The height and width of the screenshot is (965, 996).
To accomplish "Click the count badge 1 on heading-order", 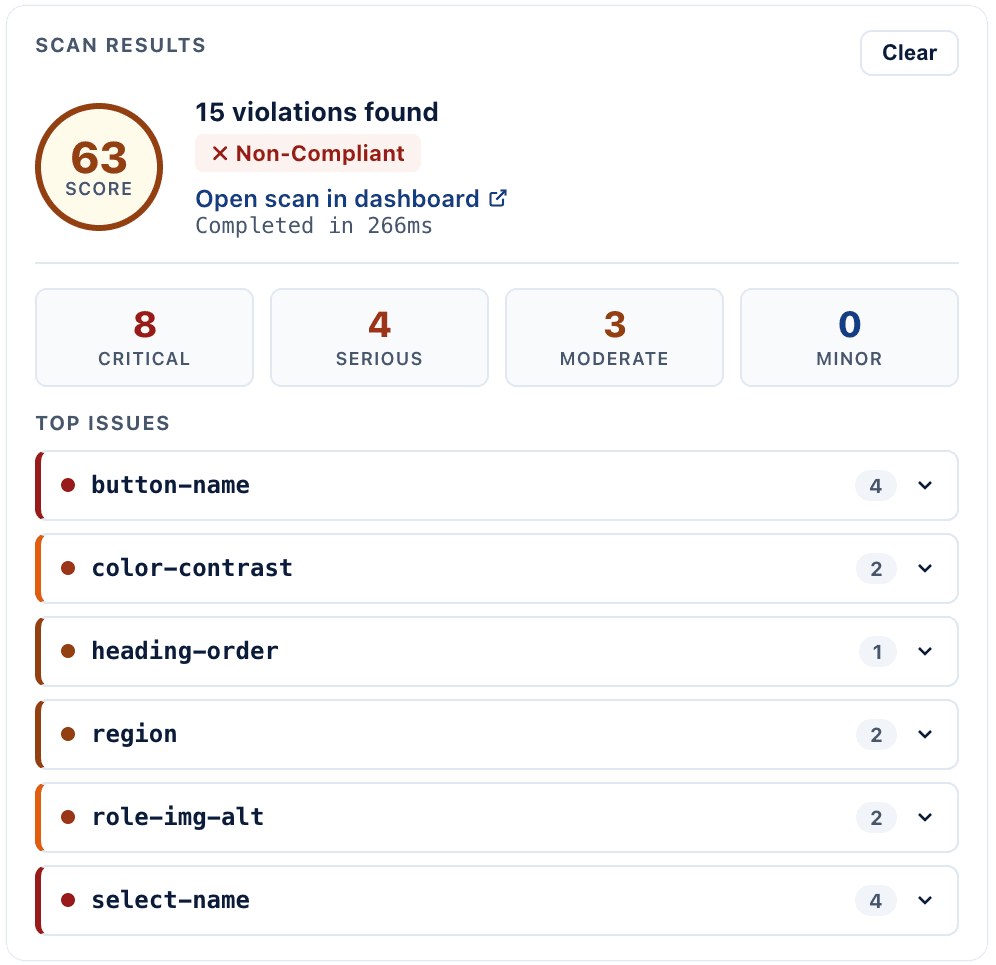I will (x=877, y=652).
